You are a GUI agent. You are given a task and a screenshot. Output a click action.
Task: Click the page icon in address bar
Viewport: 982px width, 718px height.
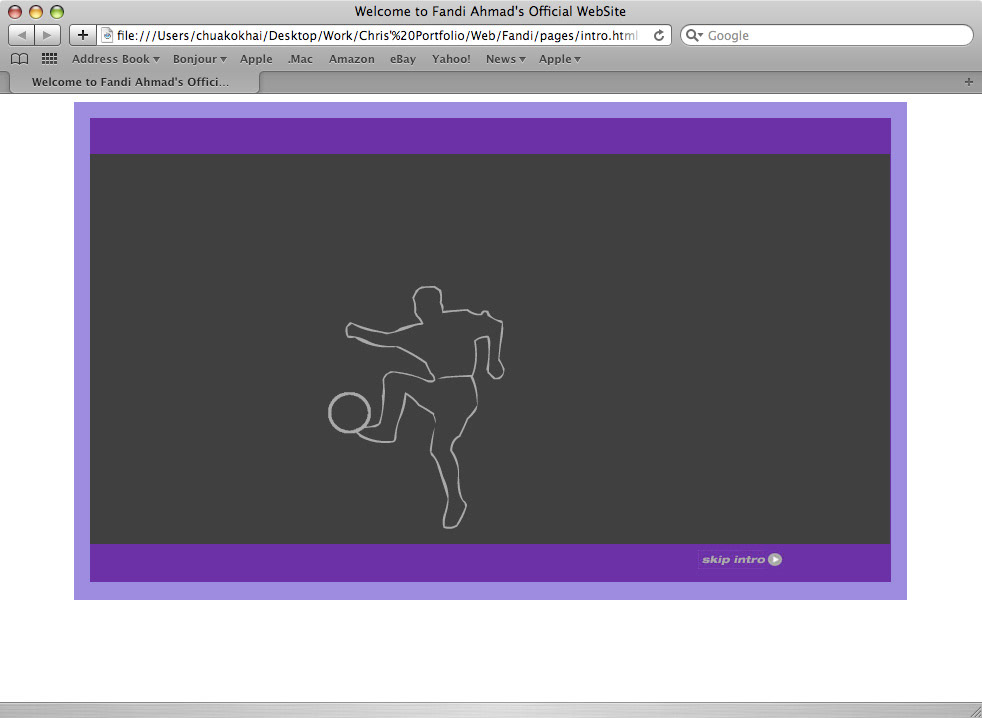point(107,36)
